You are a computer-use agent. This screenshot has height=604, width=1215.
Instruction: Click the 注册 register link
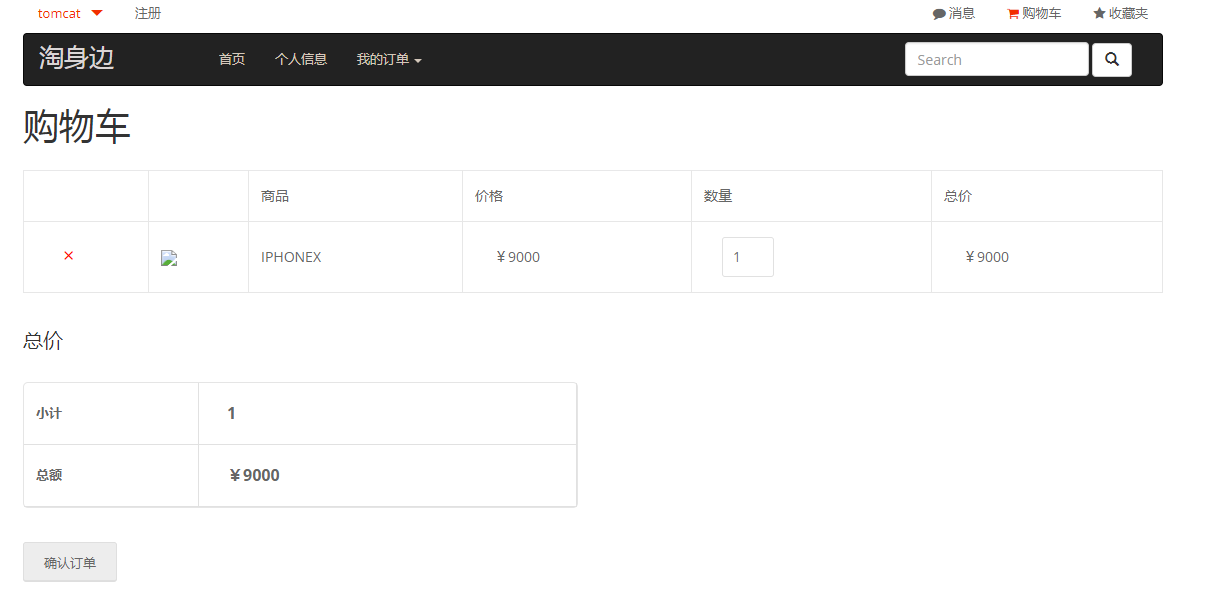[148, 14]
